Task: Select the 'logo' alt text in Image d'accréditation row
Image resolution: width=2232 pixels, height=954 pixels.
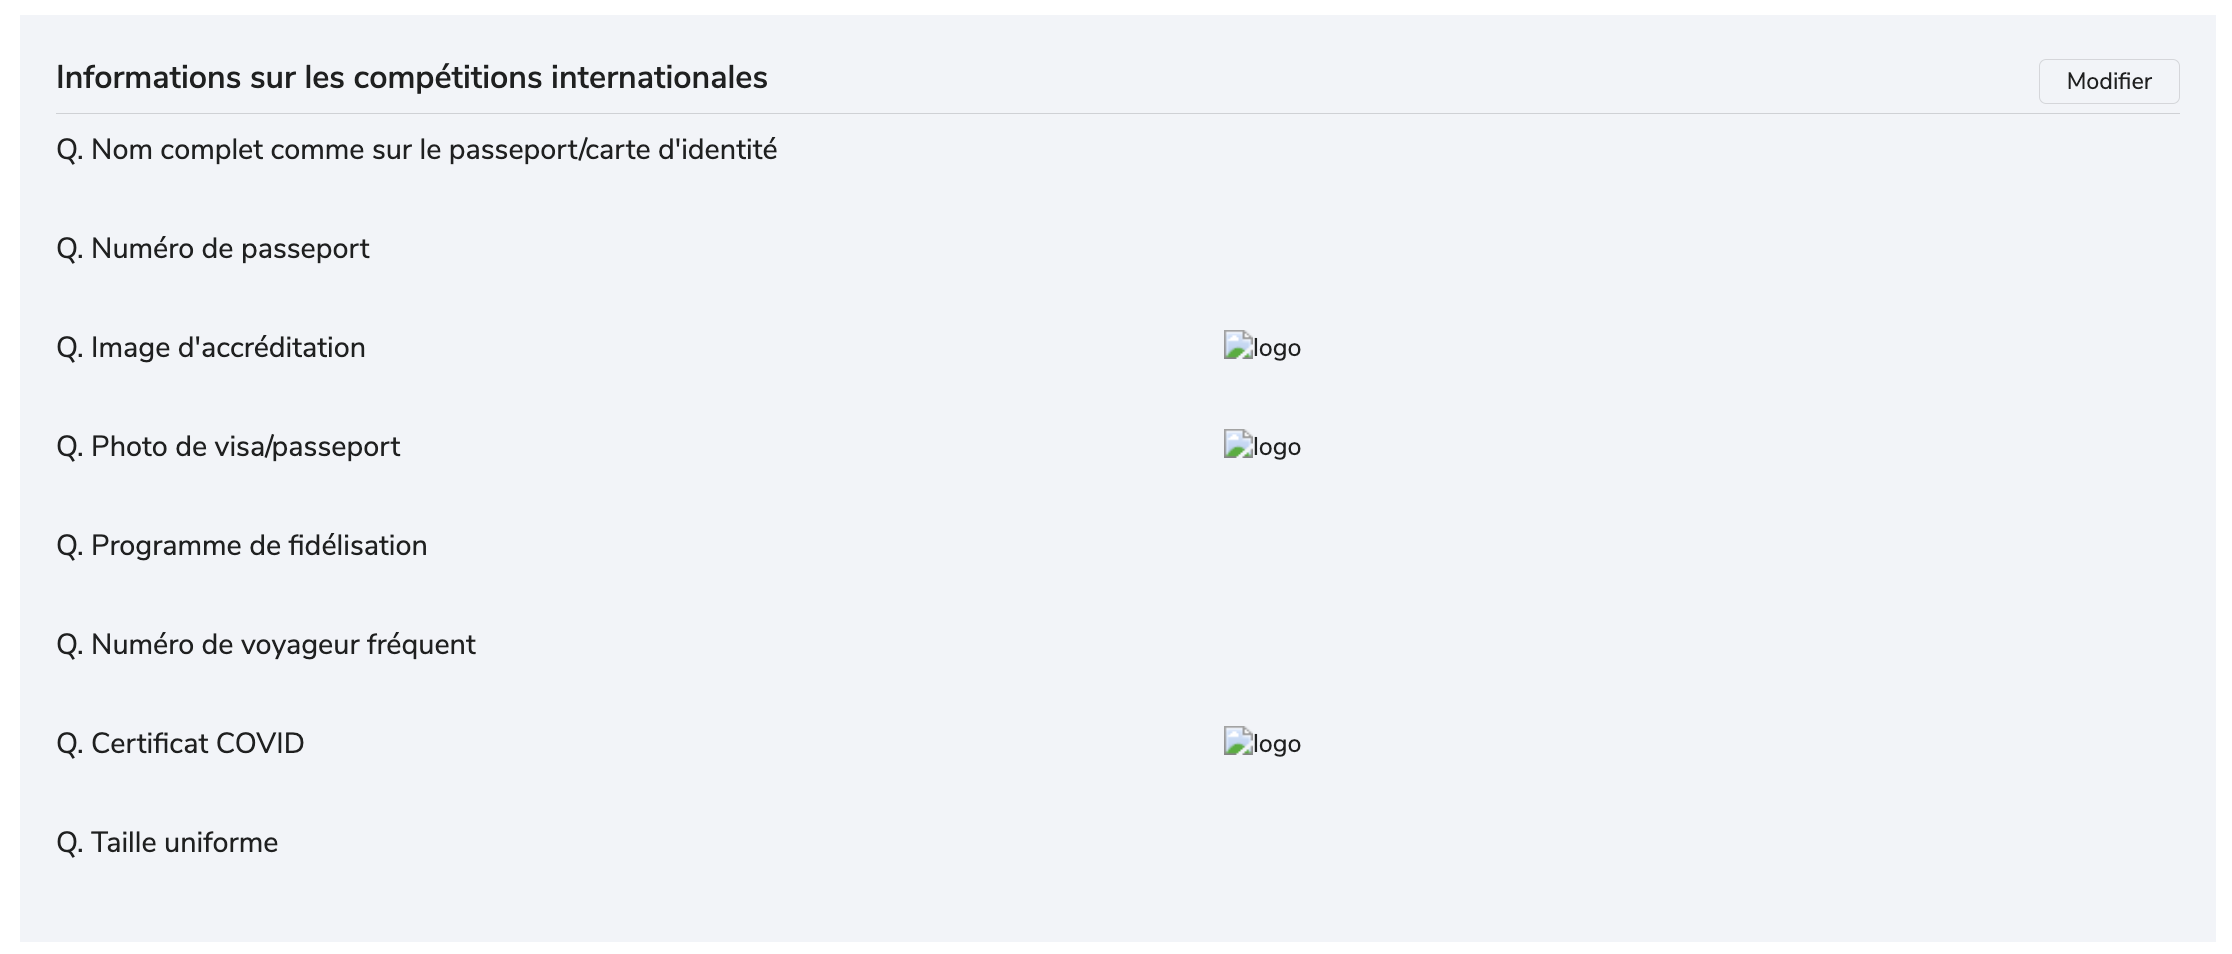Action: (x=1277, y=348)
